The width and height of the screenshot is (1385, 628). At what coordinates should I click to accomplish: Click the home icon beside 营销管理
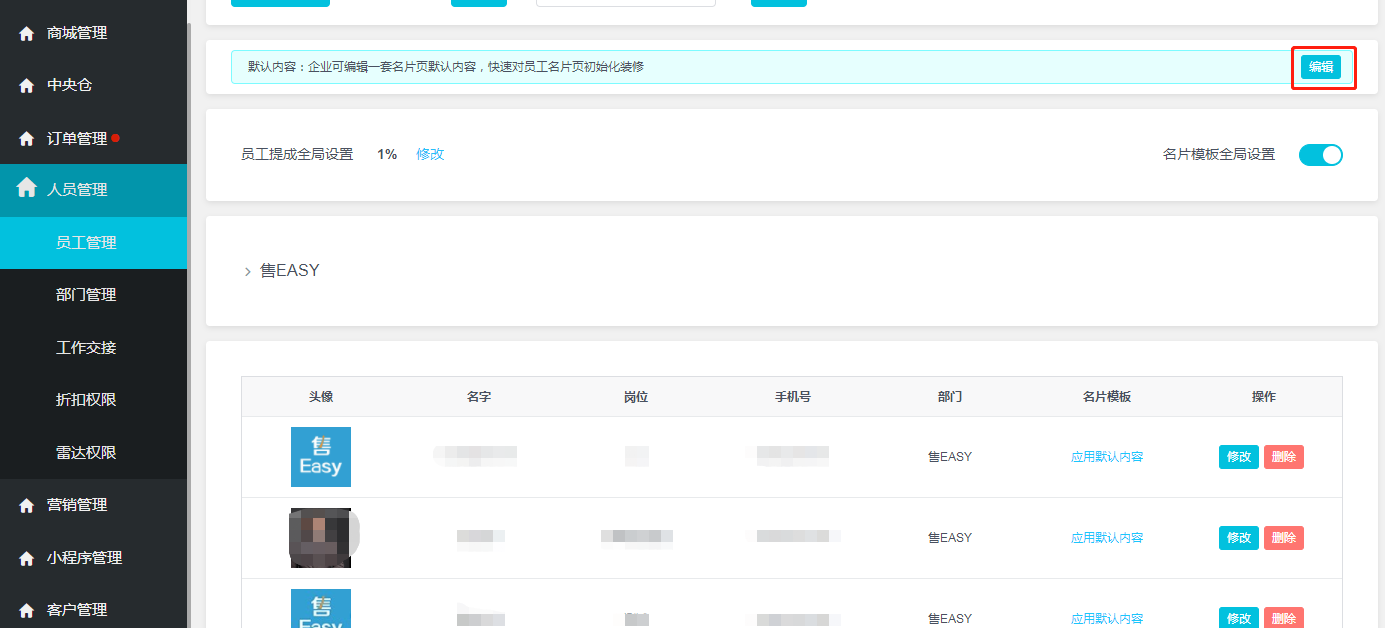[x=27, y=506]
